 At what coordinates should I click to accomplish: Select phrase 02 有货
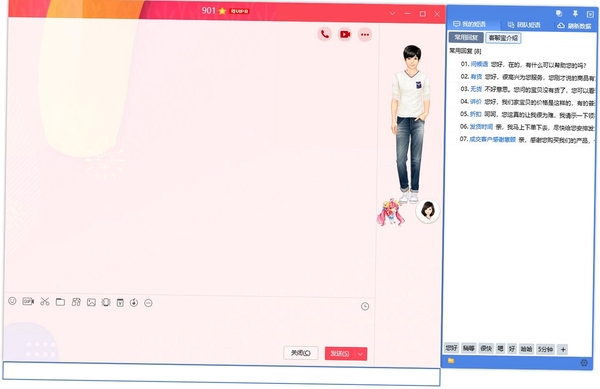[527, 77]
